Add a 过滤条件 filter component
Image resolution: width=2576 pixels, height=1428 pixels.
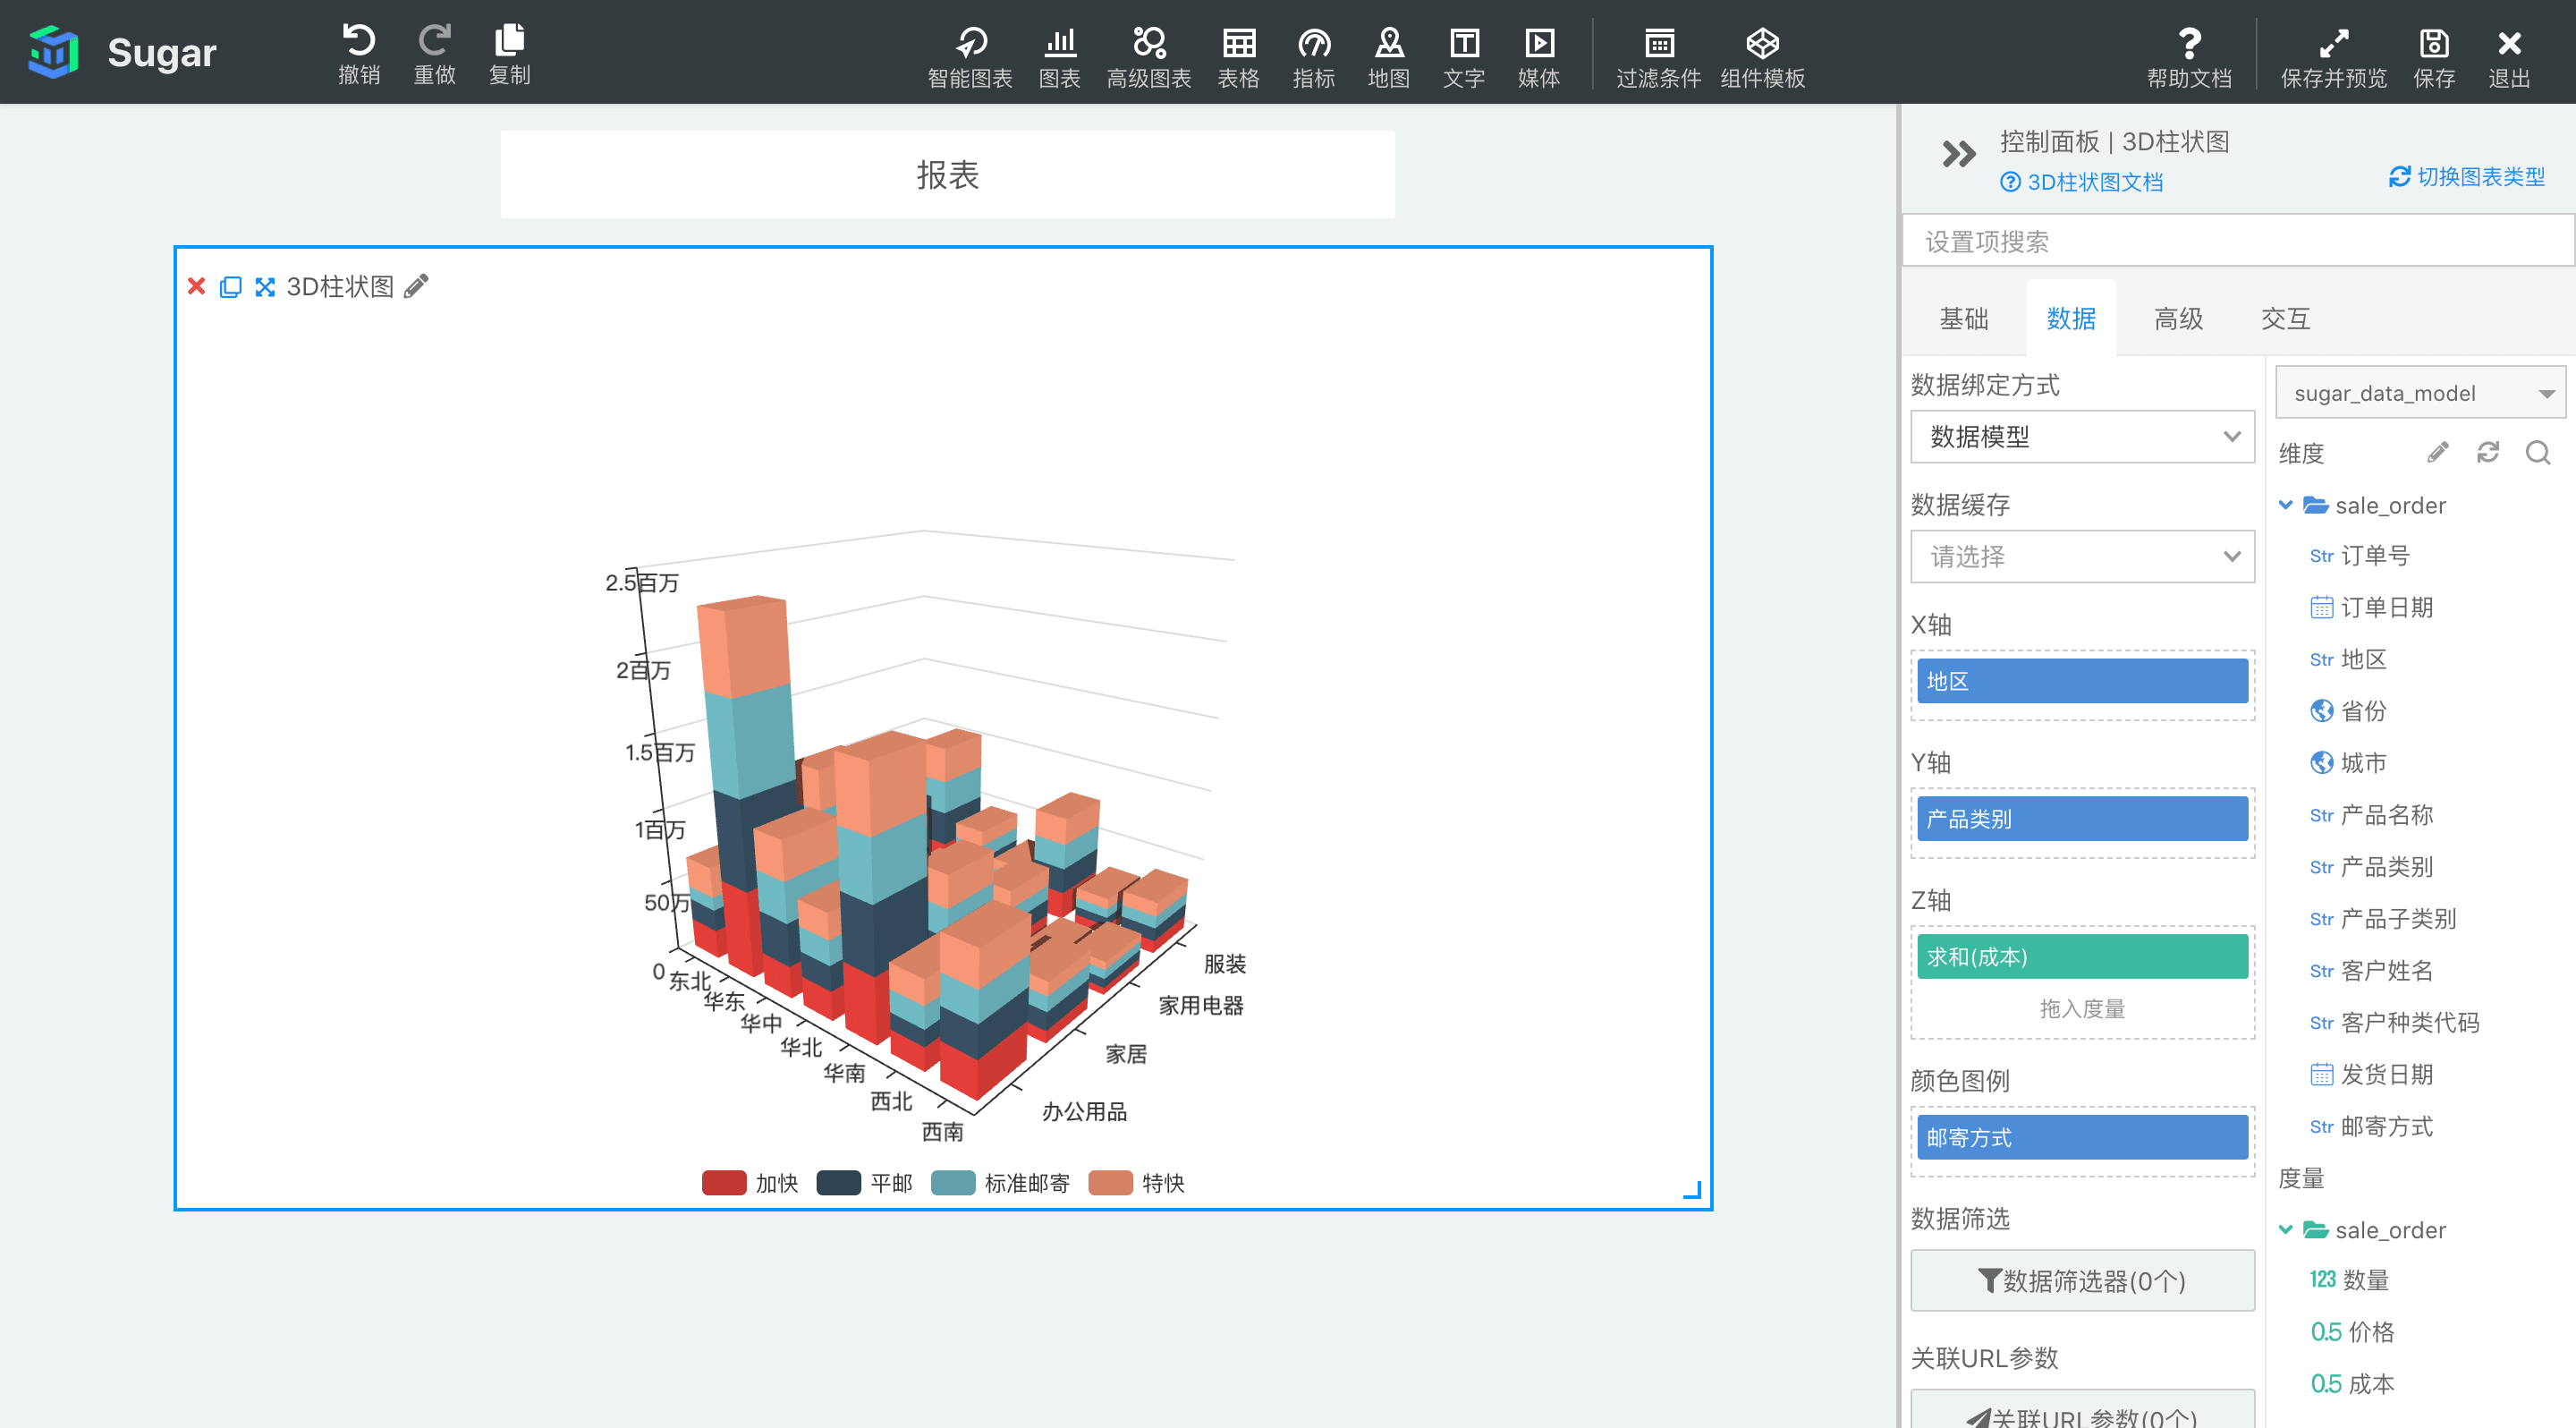1658,57
